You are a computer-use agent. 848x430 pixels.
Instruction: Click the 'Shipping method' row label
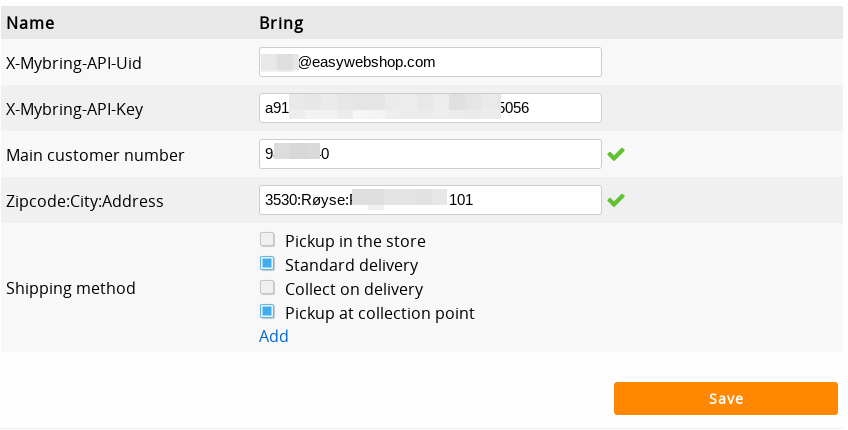point(71,288)
